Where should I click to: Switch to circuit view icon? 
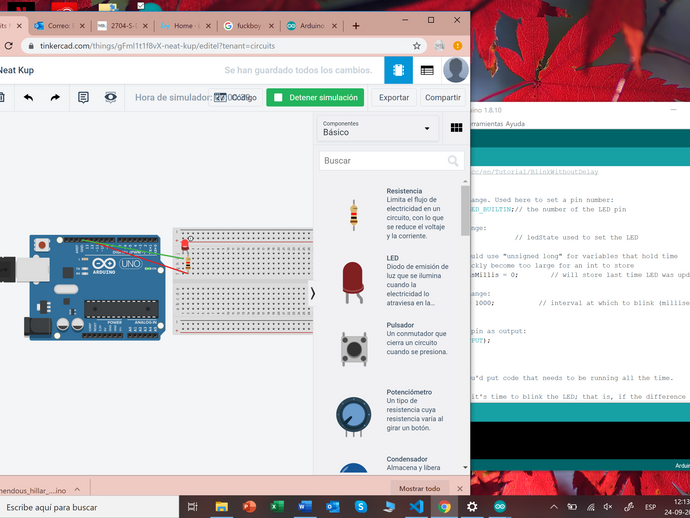click(x=398, y=70)
